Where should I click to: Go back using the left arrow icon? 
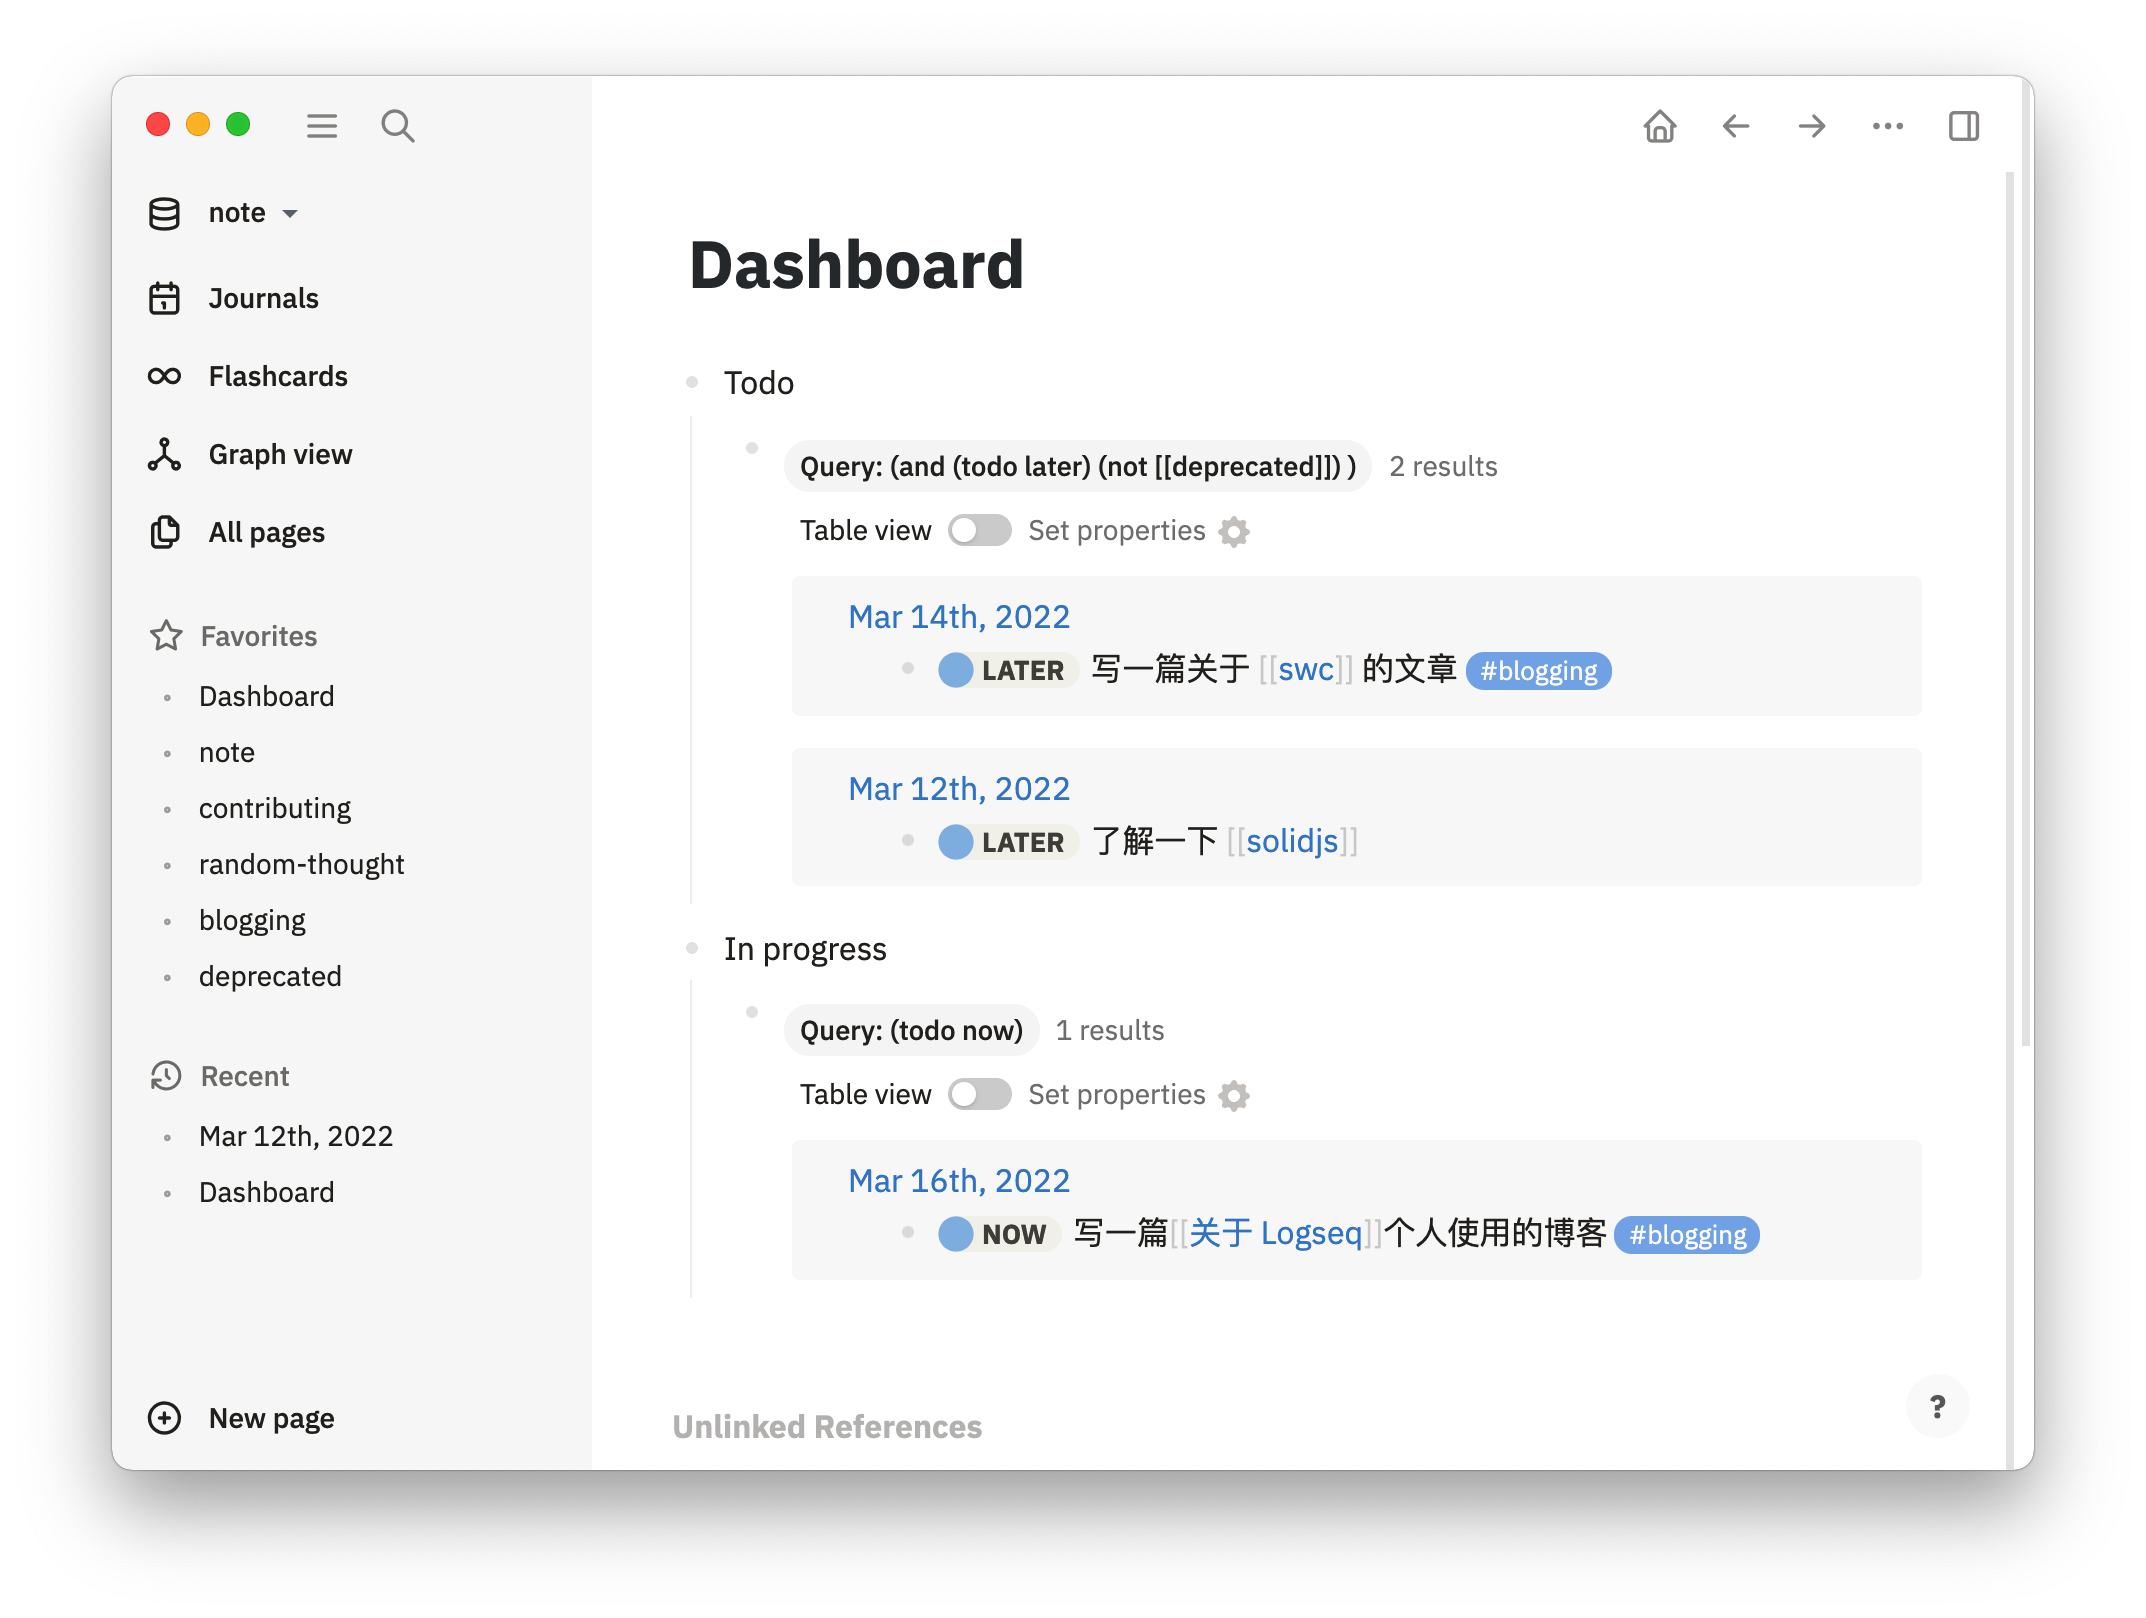coord(1735,126)
